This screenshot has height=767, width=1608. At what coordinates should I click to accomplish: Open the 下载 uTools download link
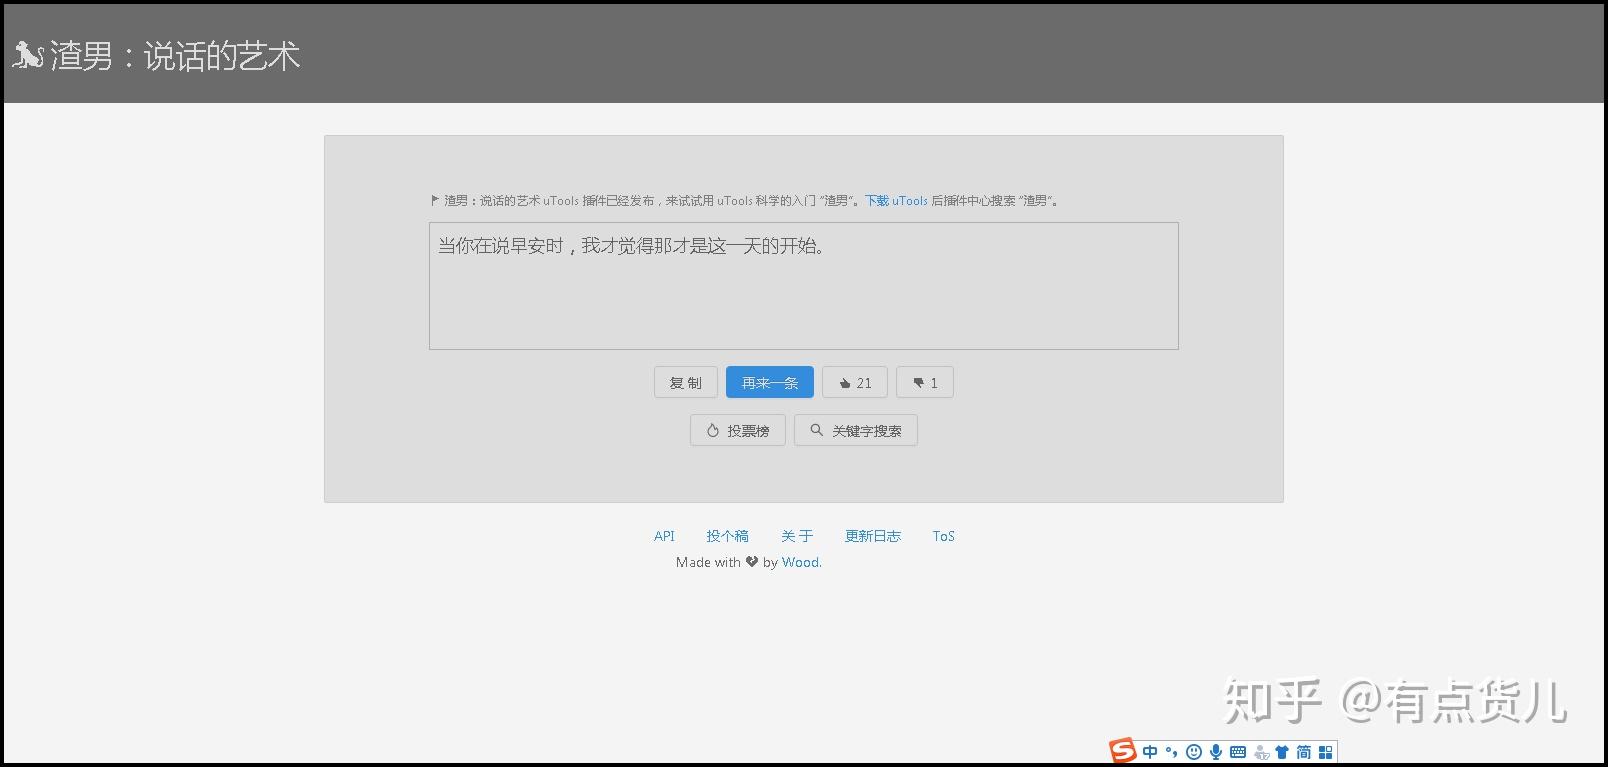point(896,201)
